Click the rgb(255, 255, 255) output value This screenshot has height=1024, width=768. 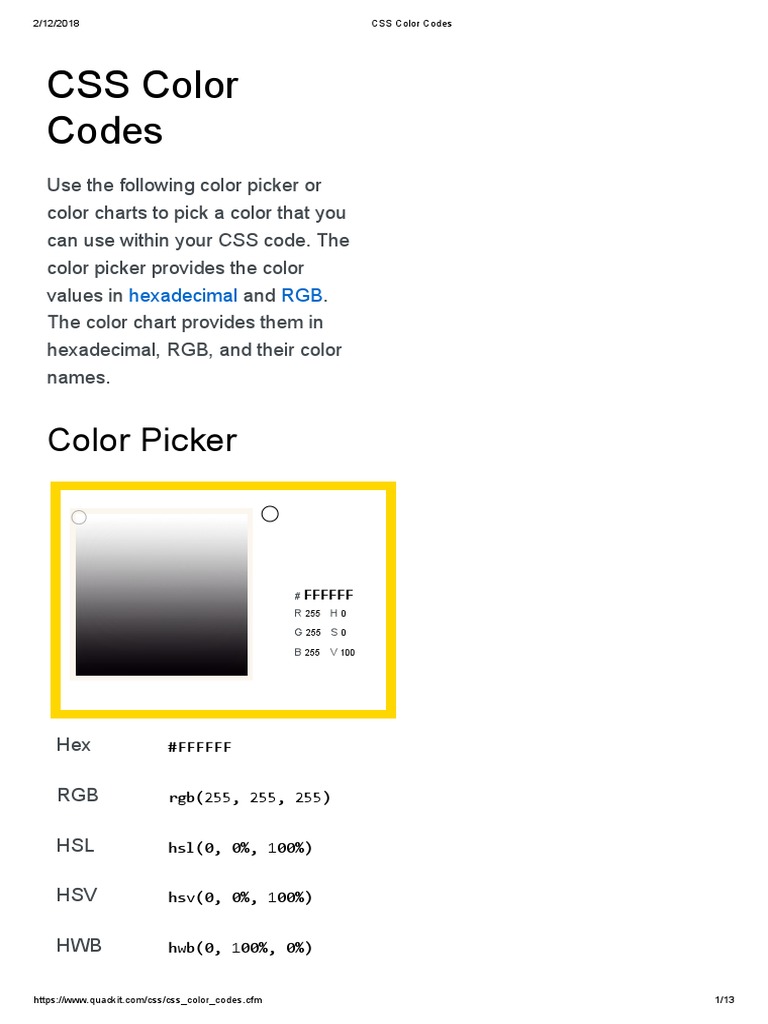click(x=249, y=798)
